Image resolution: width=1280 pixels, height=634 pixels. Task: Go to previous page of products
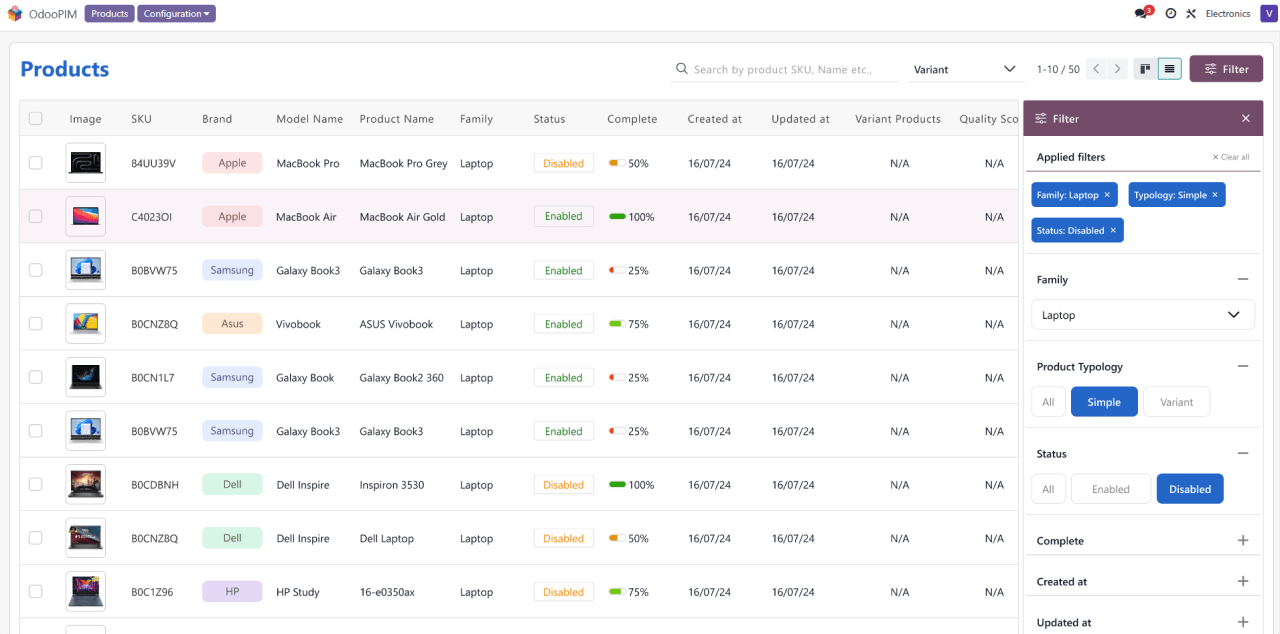pyautogui.click(x=1096, y=69)
